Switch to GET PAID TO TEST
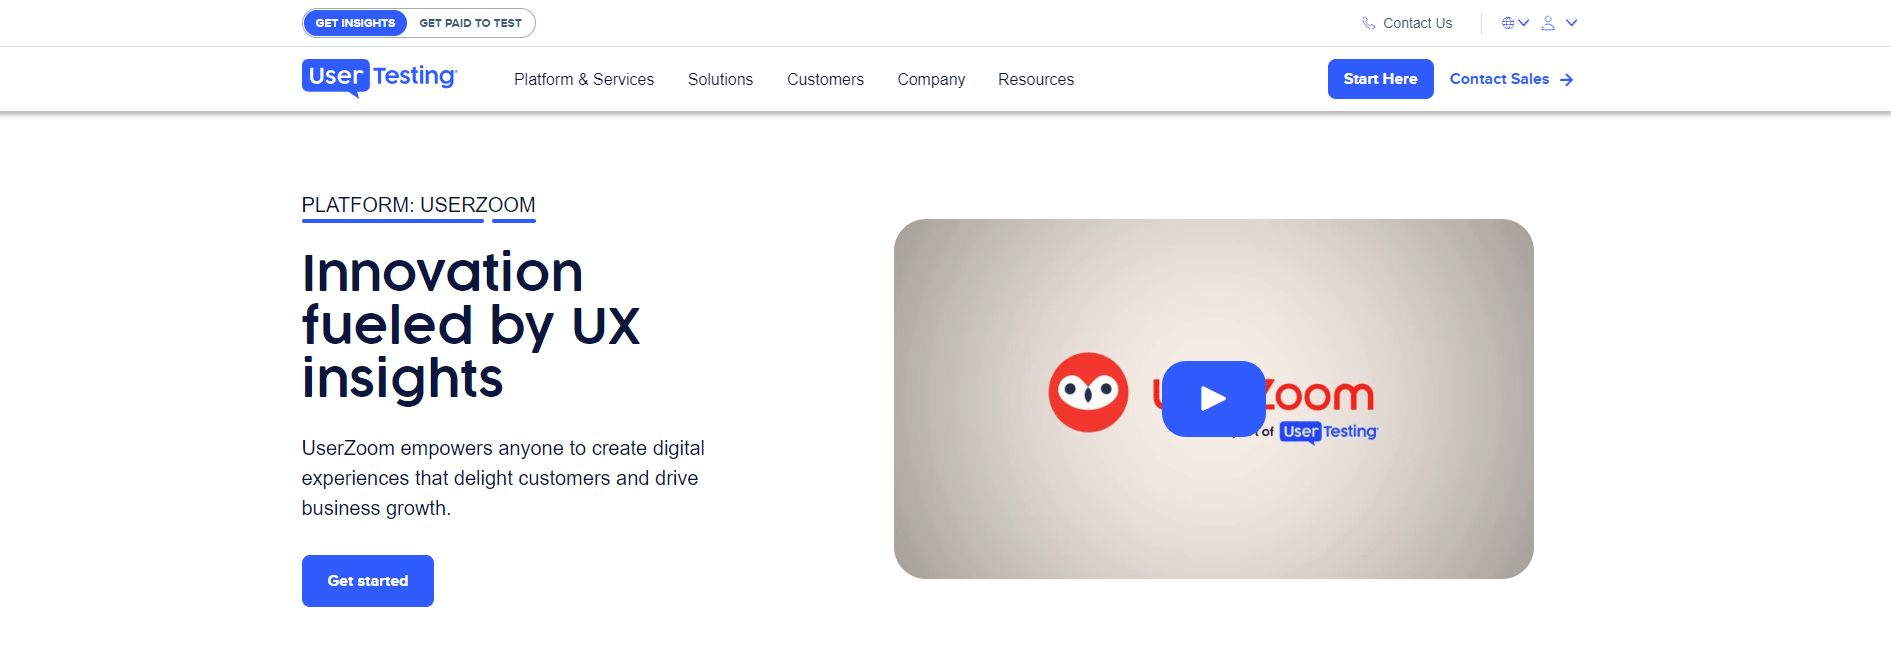The height and width of the screenshot is (665, 1891). (470, 23)
